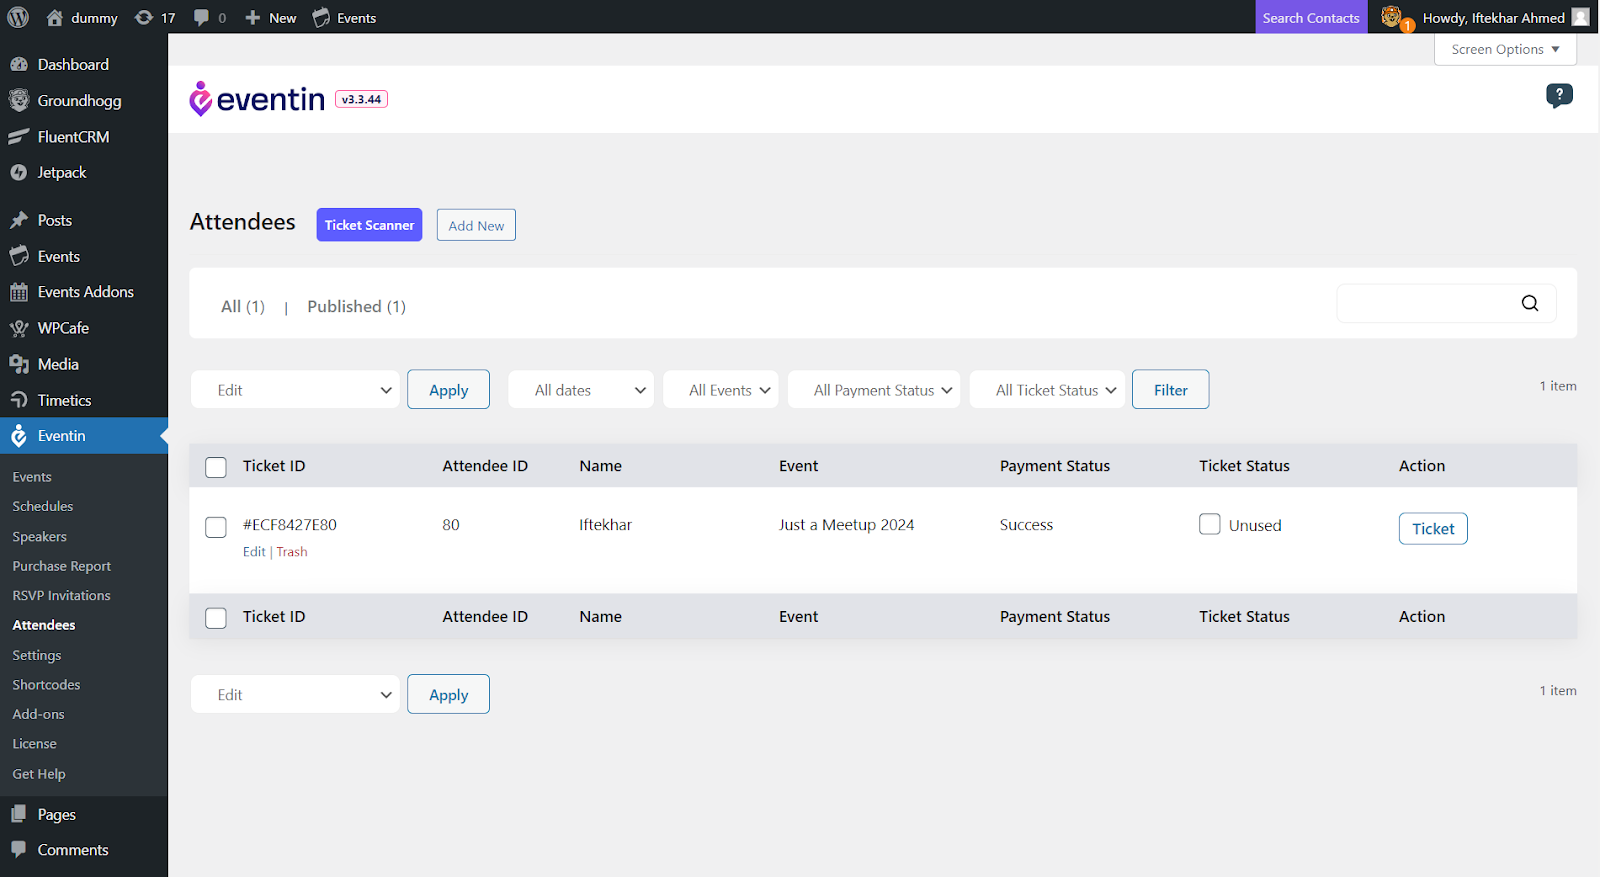This screenshot has height=877, width=1600.
Task: Open Add-ons submenu item
Action: [x=38, y=714]
